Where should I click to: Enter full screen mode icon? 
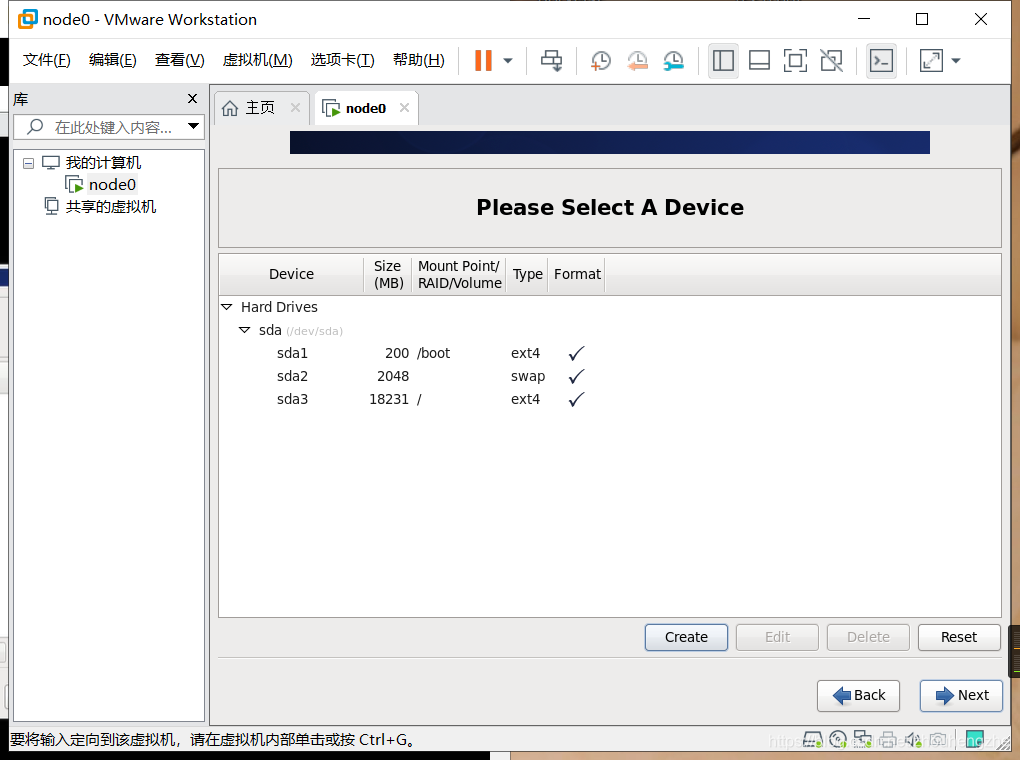(795, 61)
